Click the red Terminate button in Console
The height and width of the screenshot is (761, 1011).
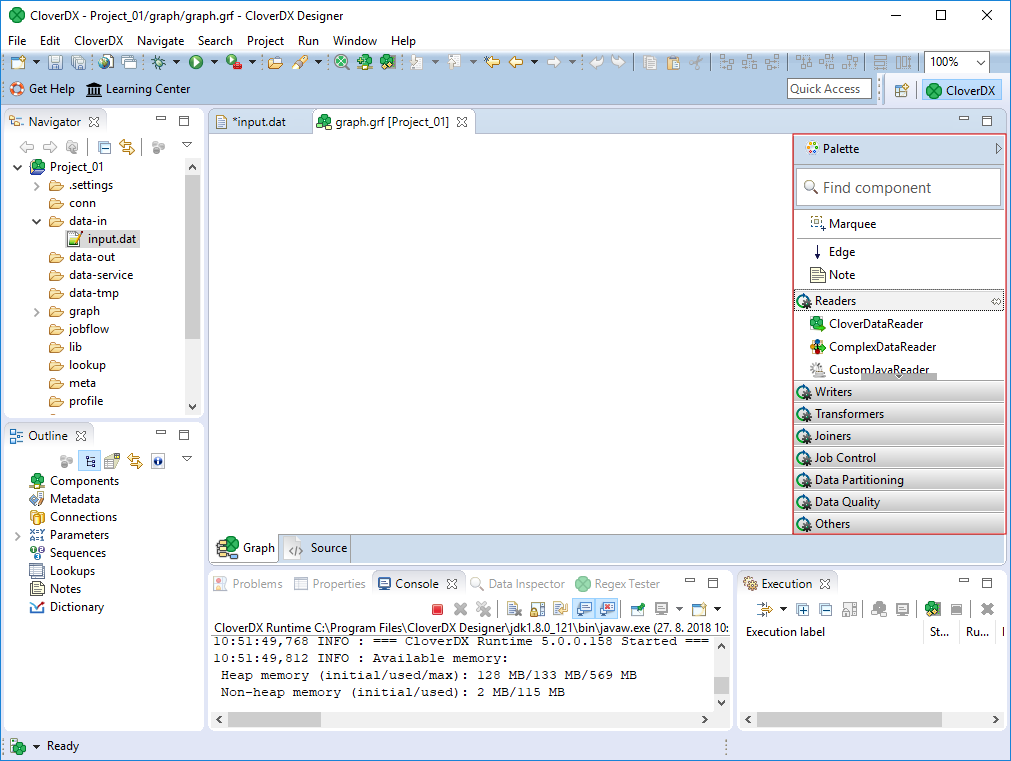click(437, 609)
